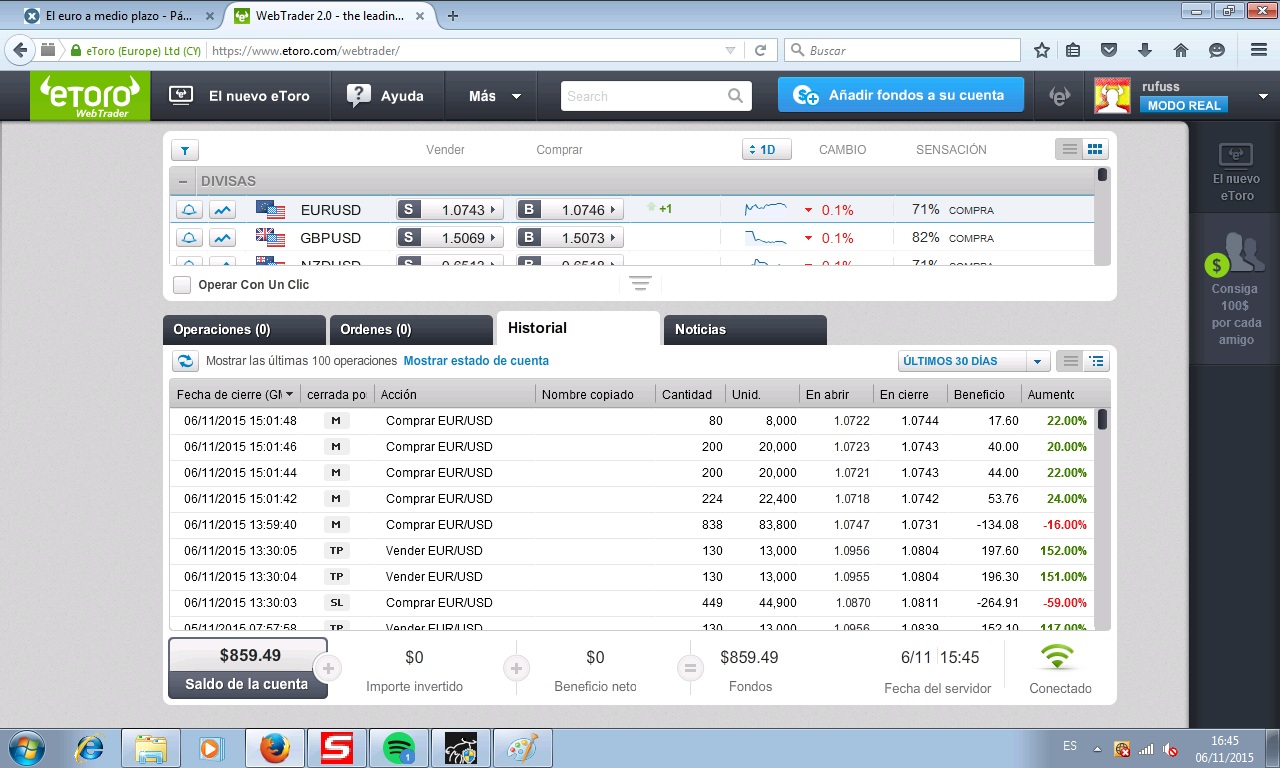The width and height of the screenshot is (1280, 768).
Task: Click the eToro WebTrader logo
Action: click(x=90, y=97)
